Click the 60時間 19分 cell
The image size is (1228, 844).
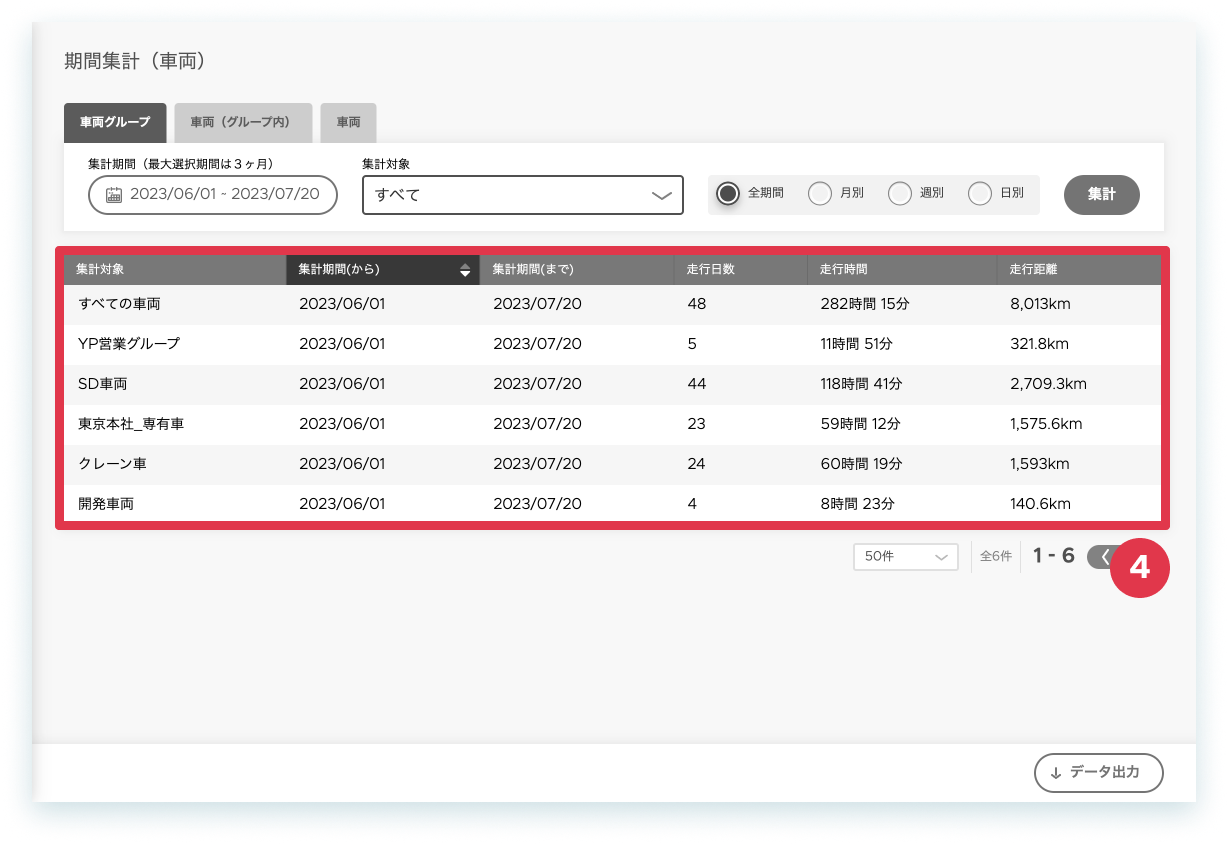click(861, 464)
